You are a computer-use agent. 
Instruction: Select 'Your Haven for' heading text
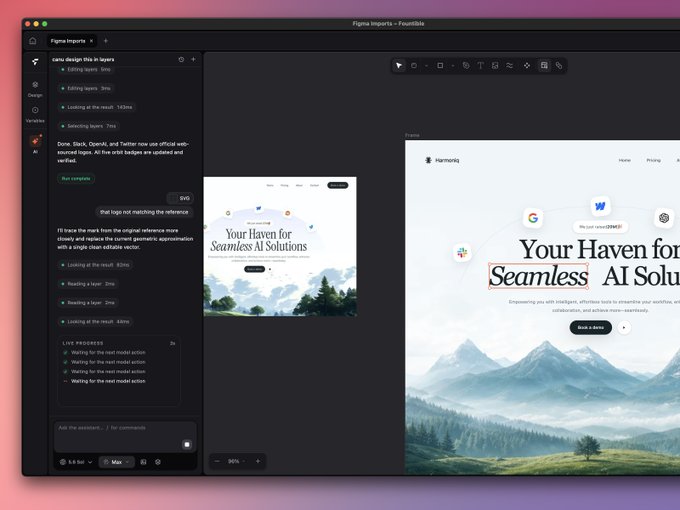click(600, 249)
